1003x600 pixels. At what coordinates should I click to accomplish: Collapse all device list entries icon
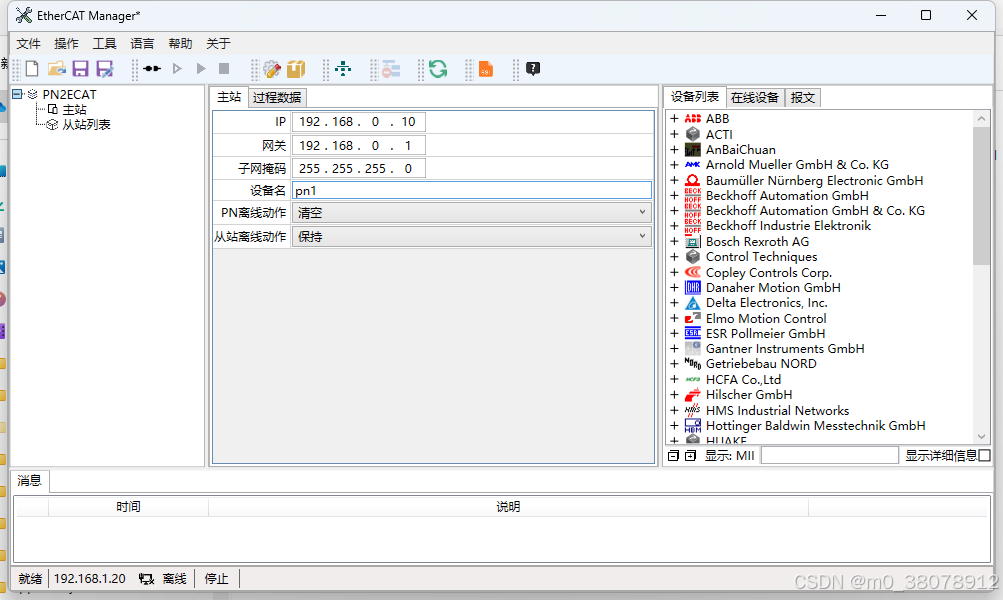coord(674,455)
